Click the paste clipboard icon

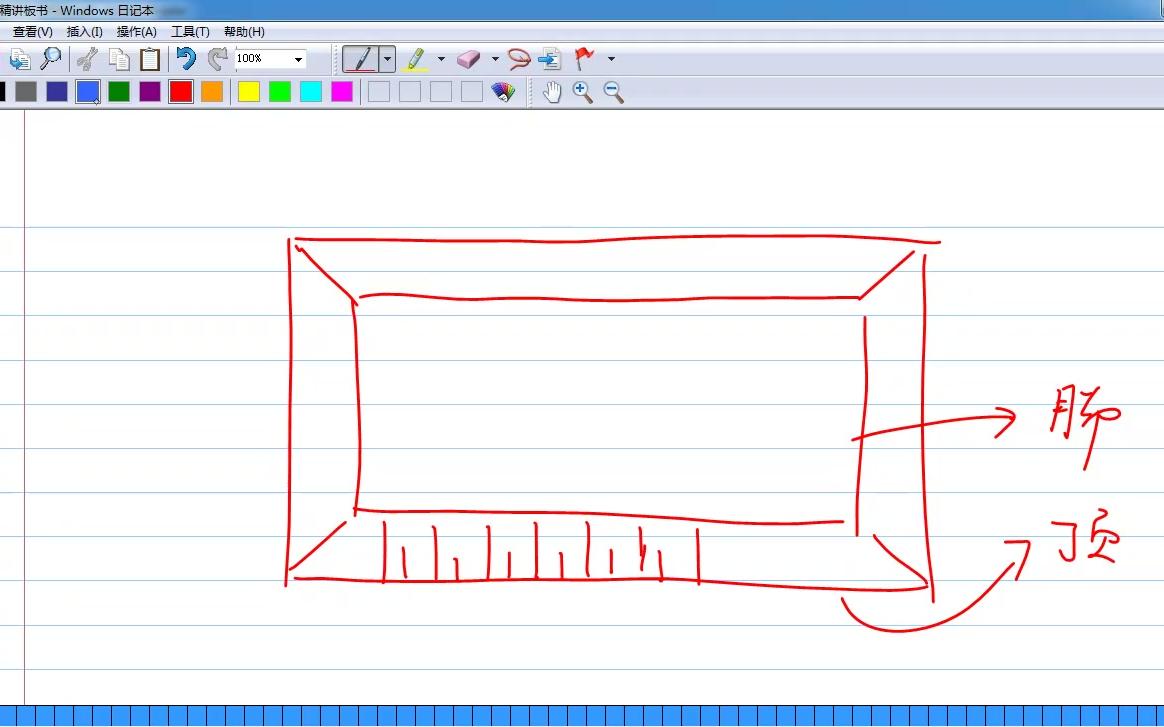[150, 59]
